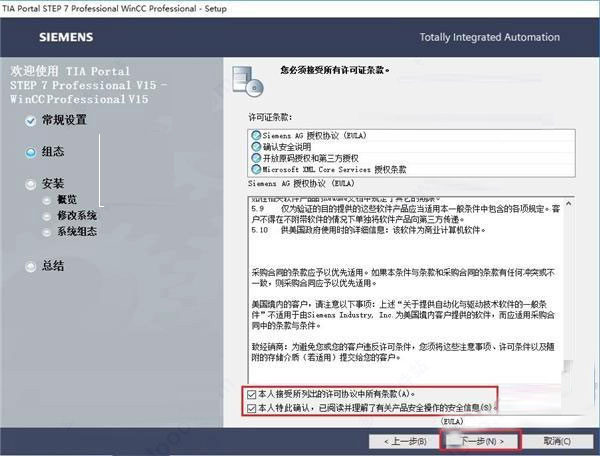The height and width of the screenshot is (456, 600).
Task: Click globe icon beside Siemens AG EULA
Action: point(256,135)
